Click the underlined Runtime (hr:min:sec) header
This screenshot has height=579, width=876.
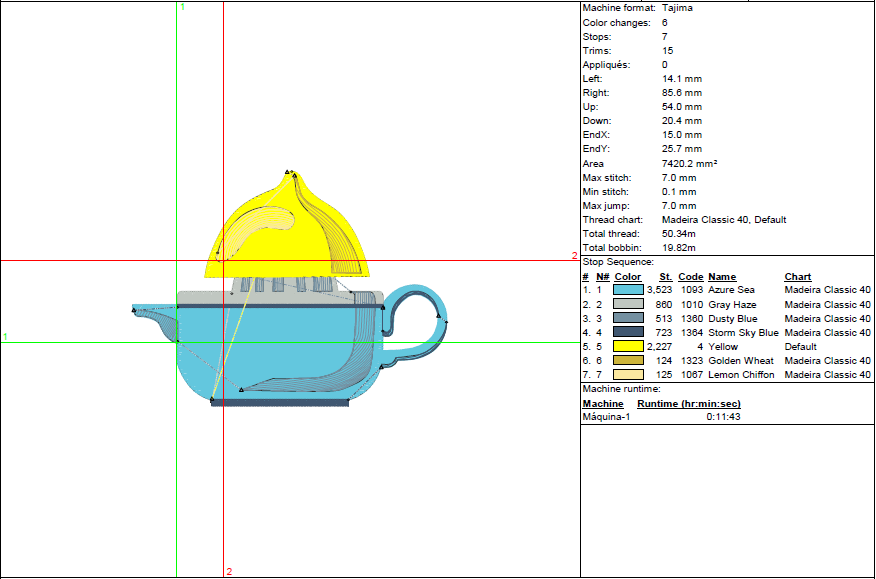tap(688, 404)
